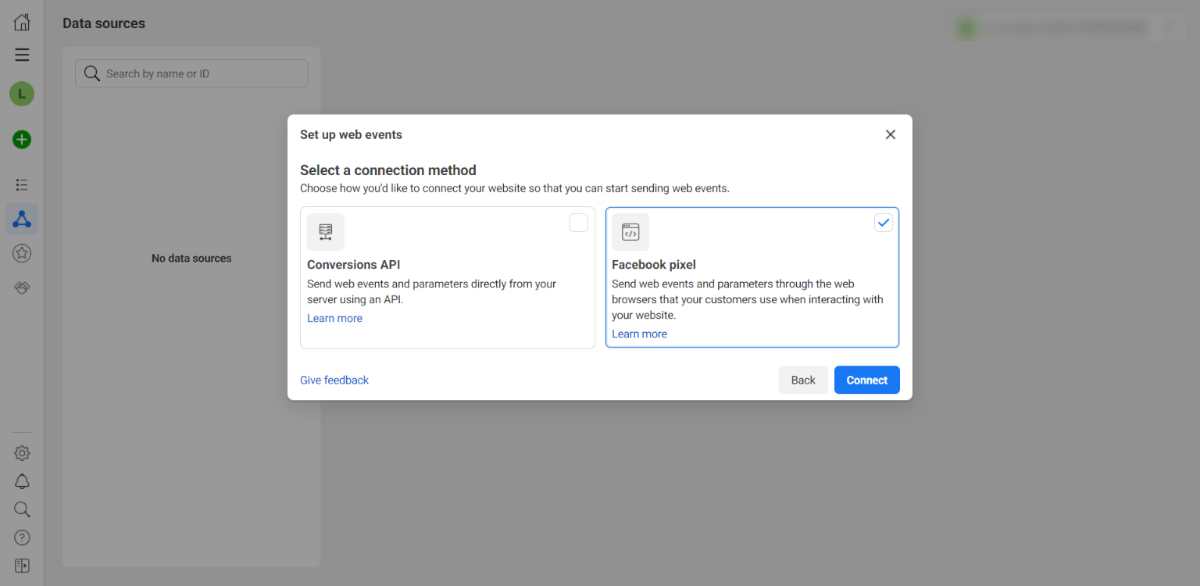Click the Facebook pixel code icon
The image size is (1200, 586).
(x=630, y=232)
